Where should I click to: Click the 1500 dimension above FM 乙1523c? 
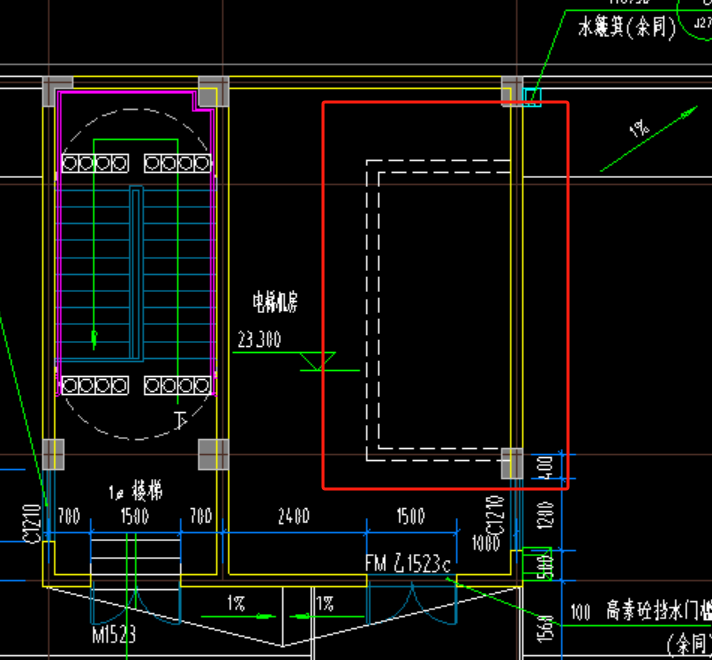tap(411, 516)
